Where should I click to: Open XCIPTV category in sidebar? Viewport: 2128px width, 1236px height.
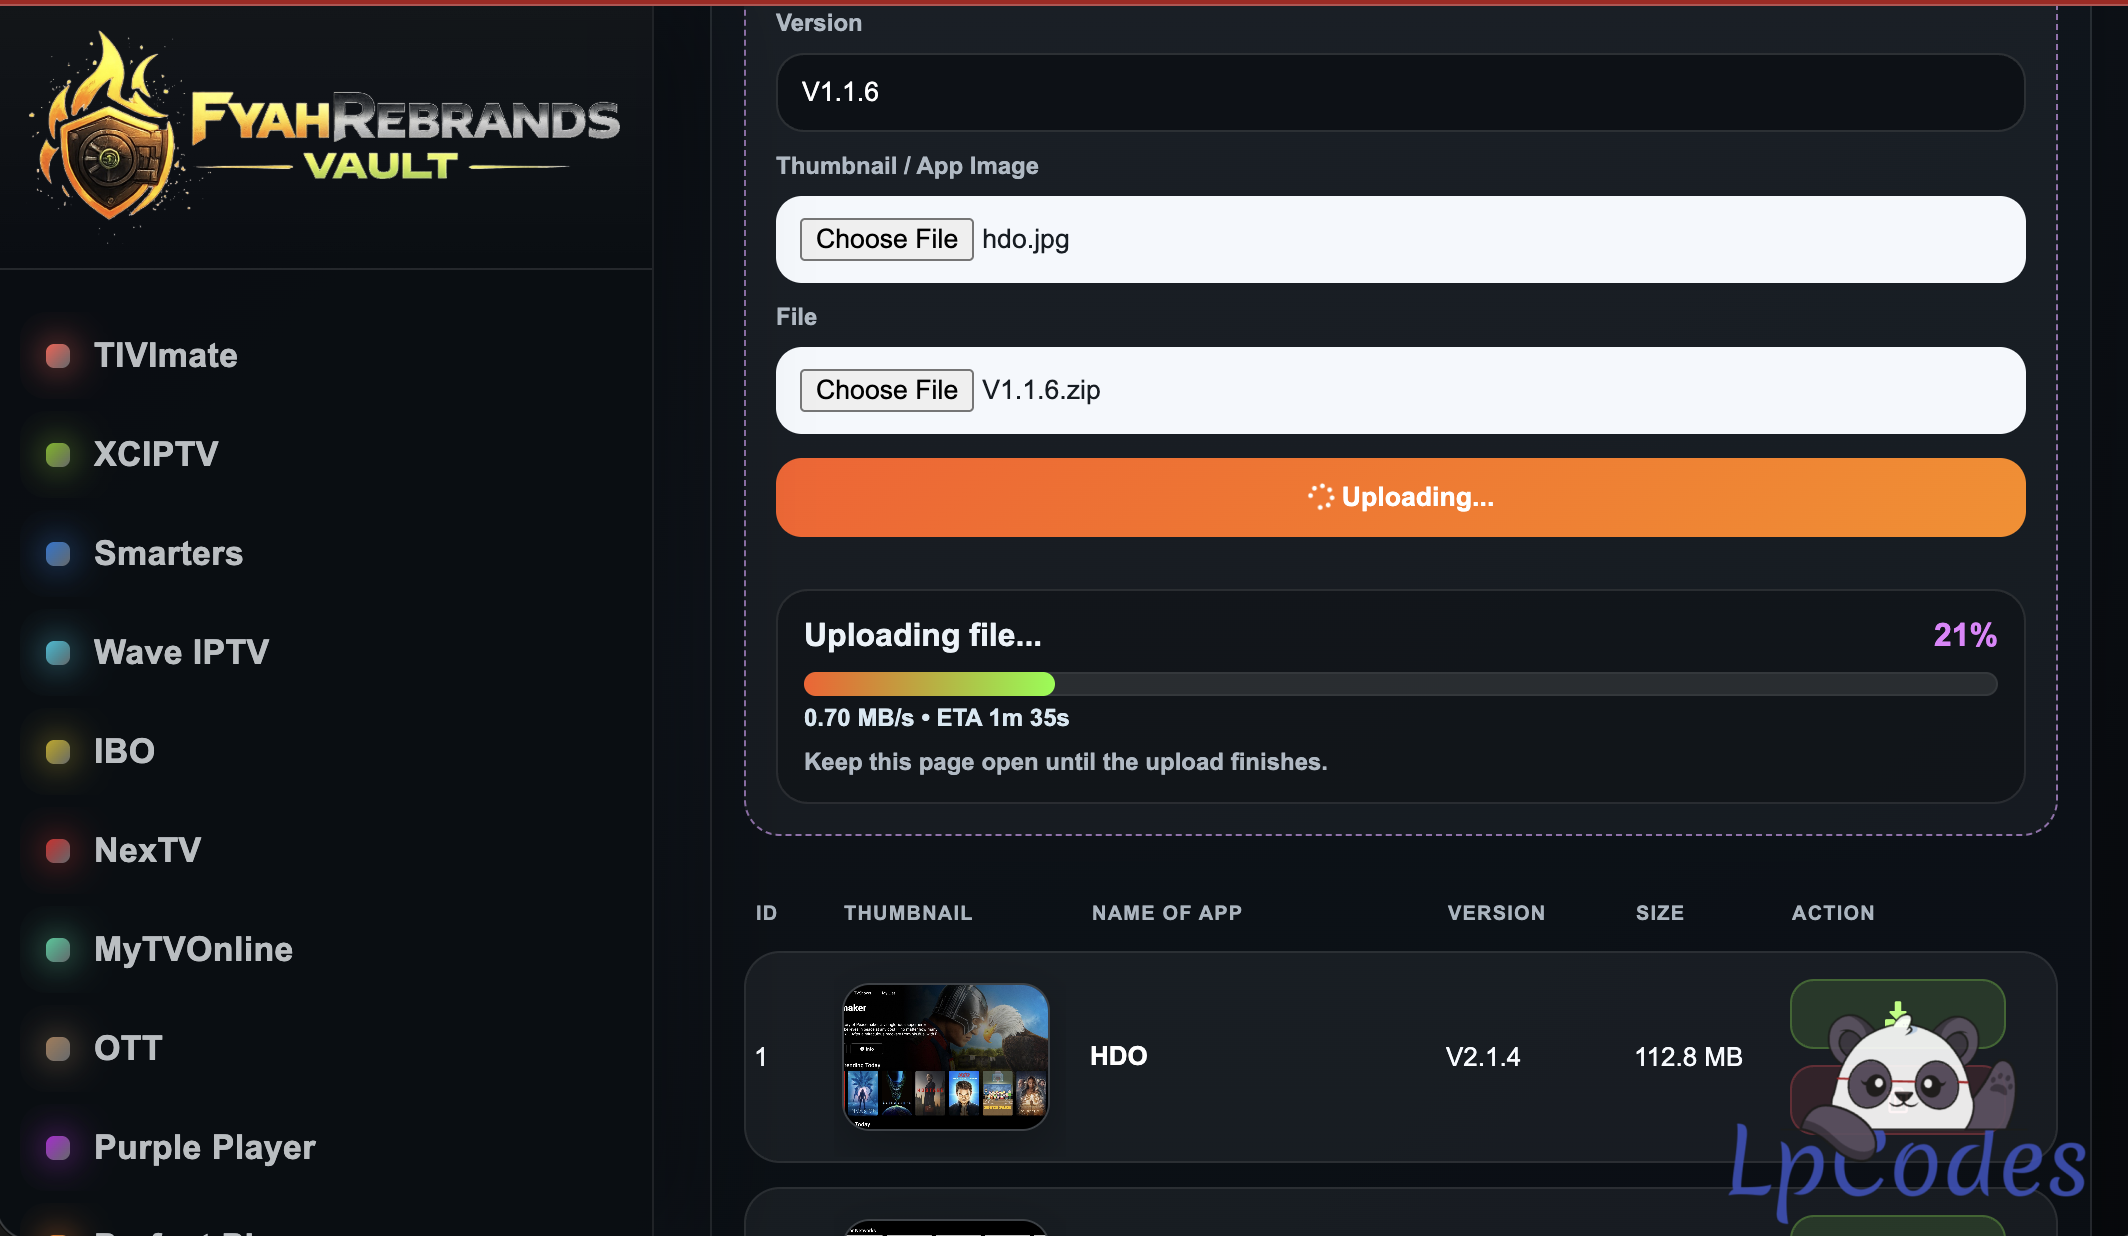click(x=156, y=455)
